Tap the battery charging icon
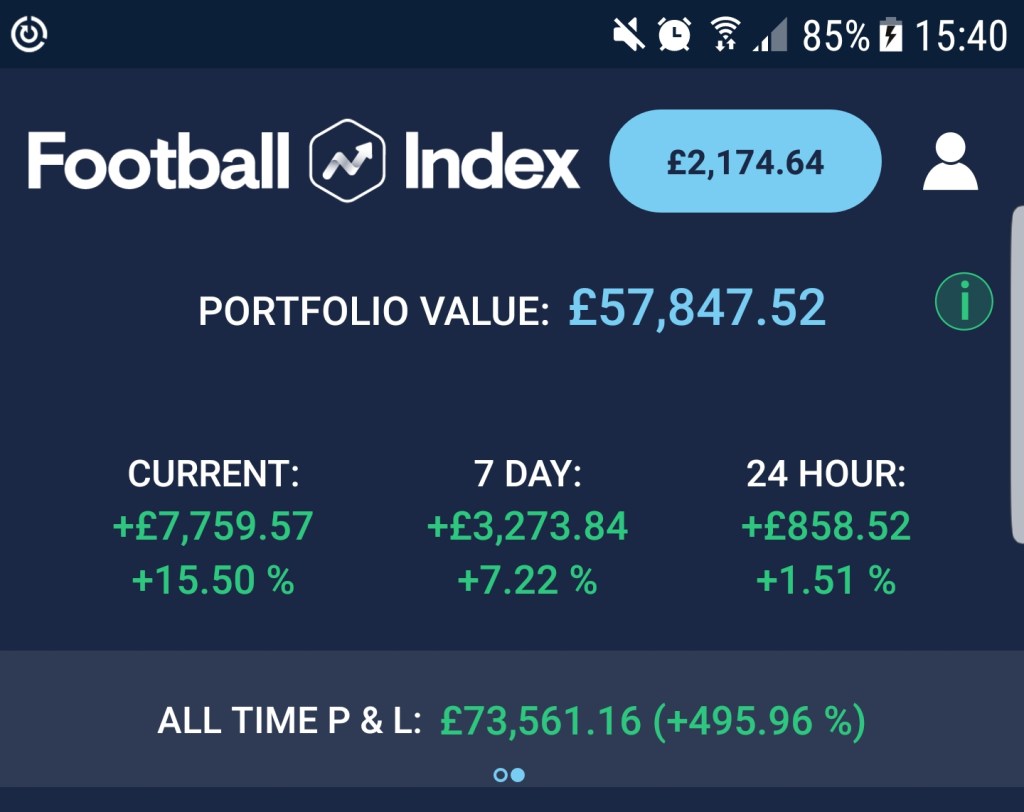This screenshot has width=1024, height=812. [890, 36]
